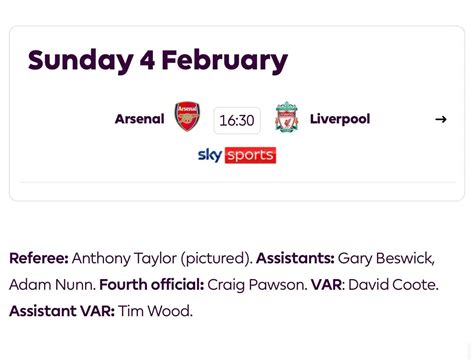Click VAR name David Coote
474x361 pixels.
click(x=393, y=285)
